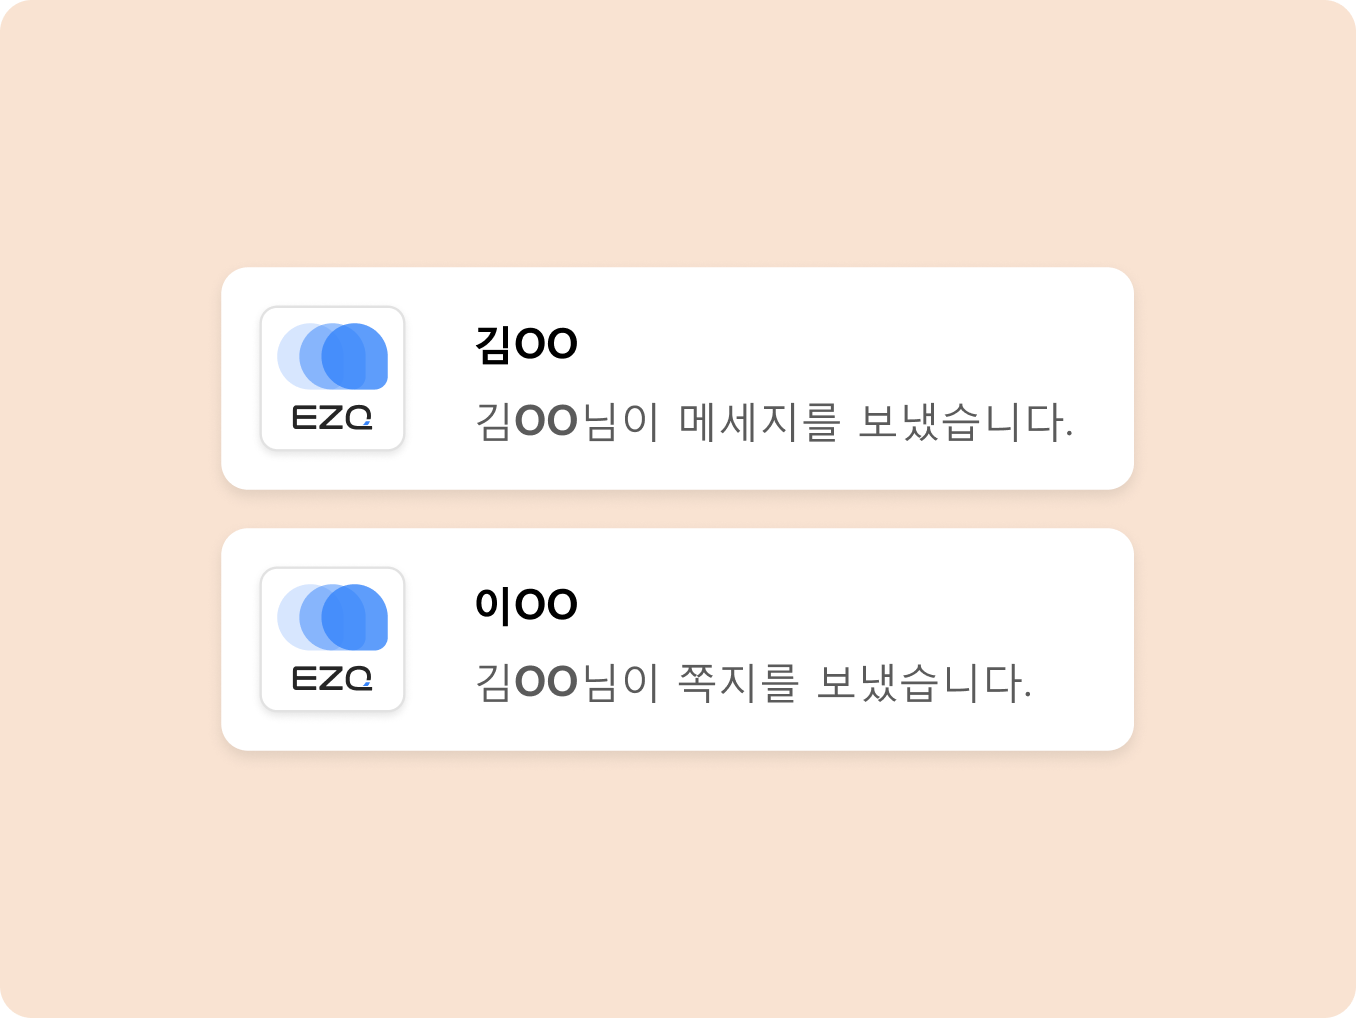Click the word 쪽지를 in the bottom notification
Screen dimensions: 1356x1018
(x=738, y=683)
